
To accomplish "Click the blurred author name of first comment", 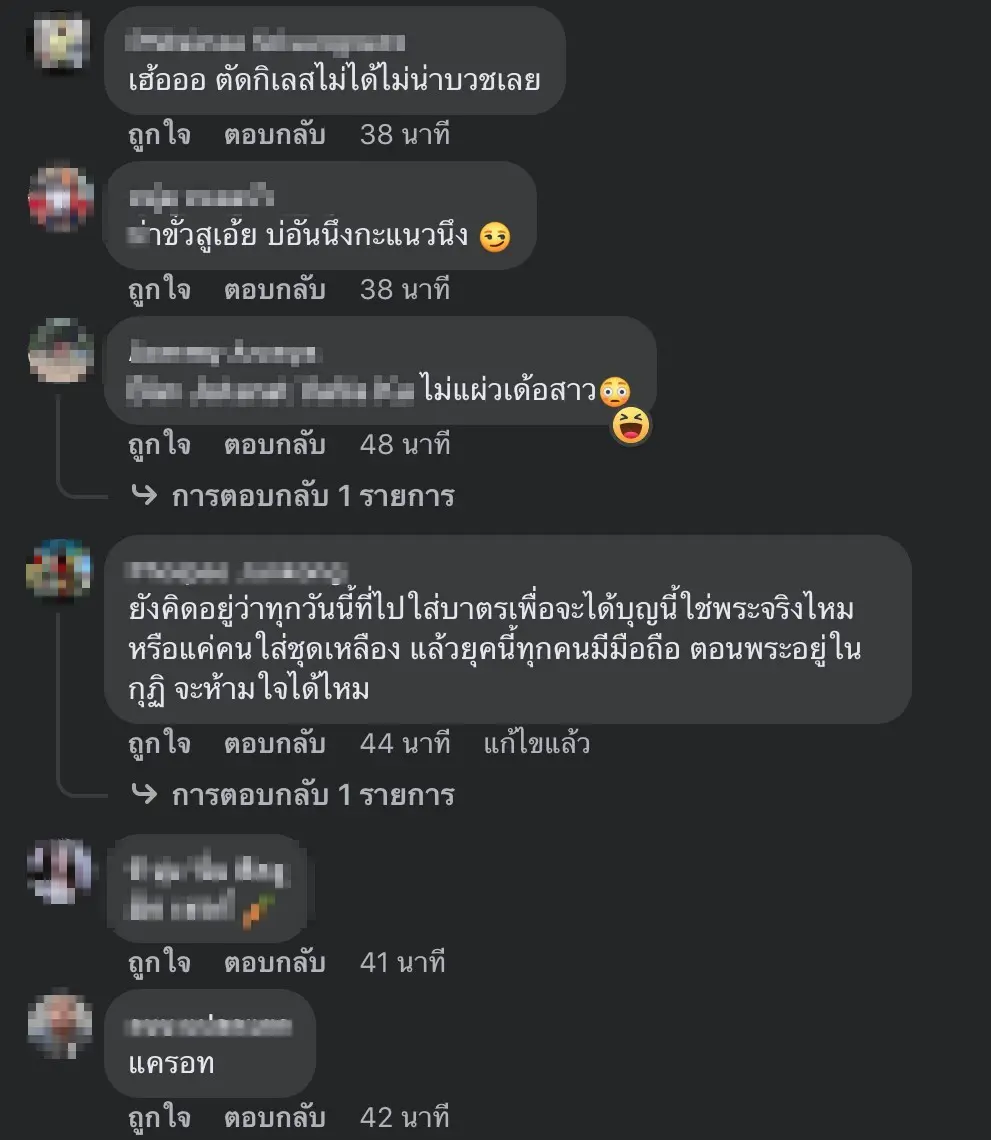I will [x=265, y=41].
